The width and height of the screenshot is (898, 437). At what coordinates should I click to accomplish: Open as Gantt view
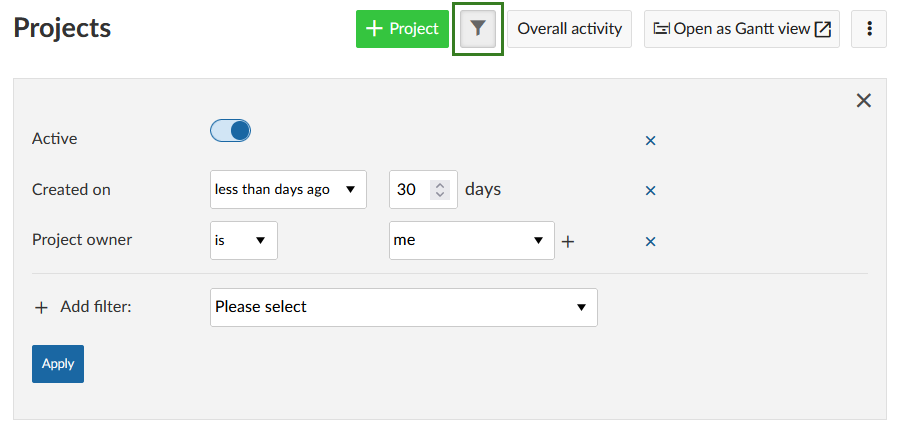(741, 29)
